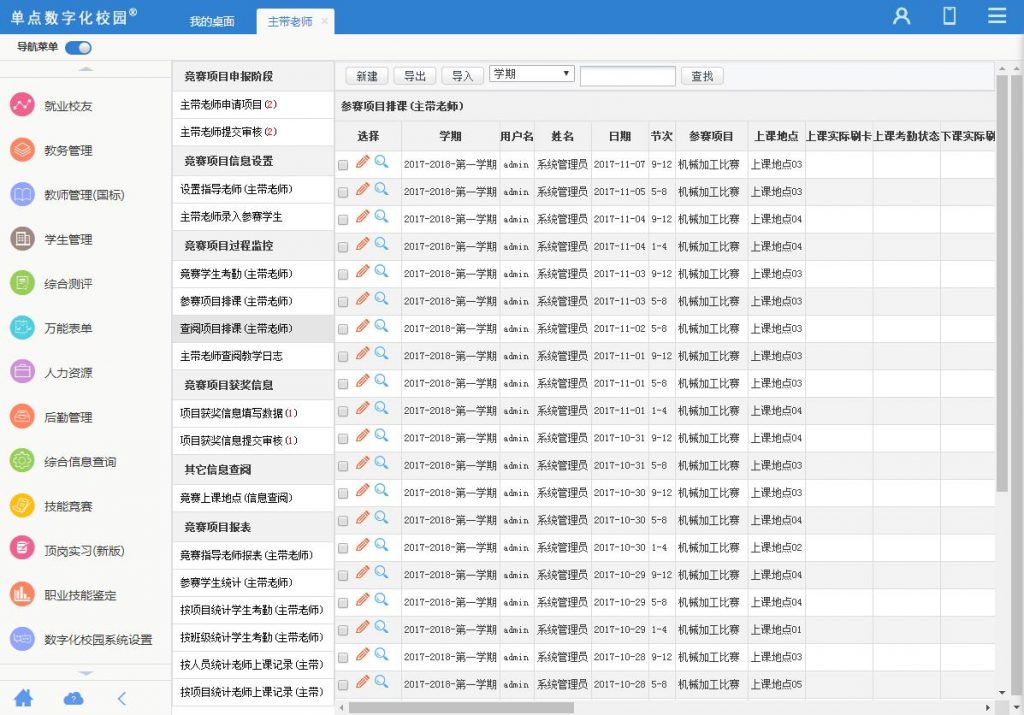Open the 综合信息查询 sidebar icon
This screenshot has width=1024, height=715.
click(x=22, y=461)
